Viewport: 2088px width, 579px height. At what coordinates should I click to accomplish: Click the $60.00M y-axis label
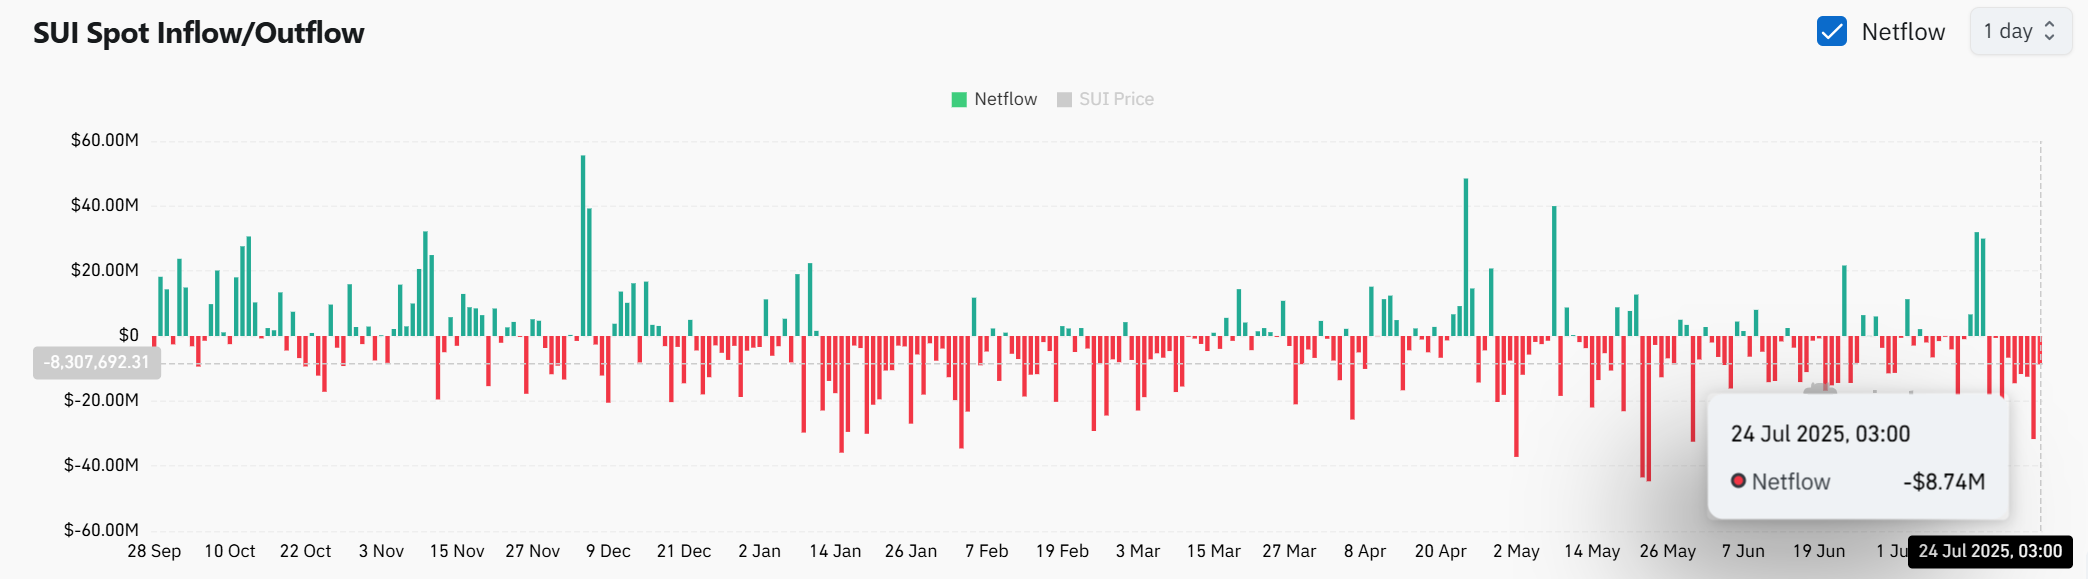tap(104, 140)
